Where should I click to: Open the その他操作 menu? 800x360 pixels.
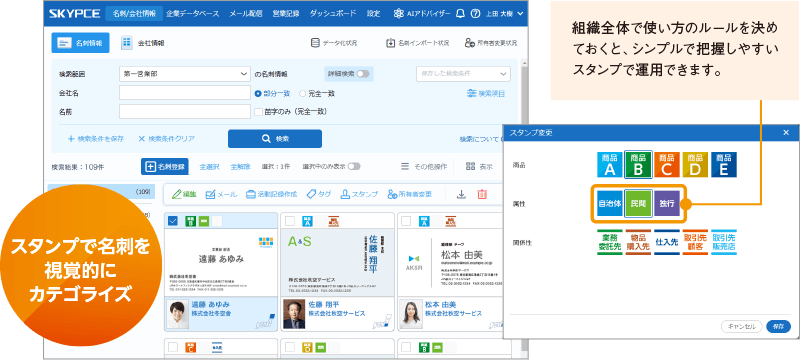423,166
